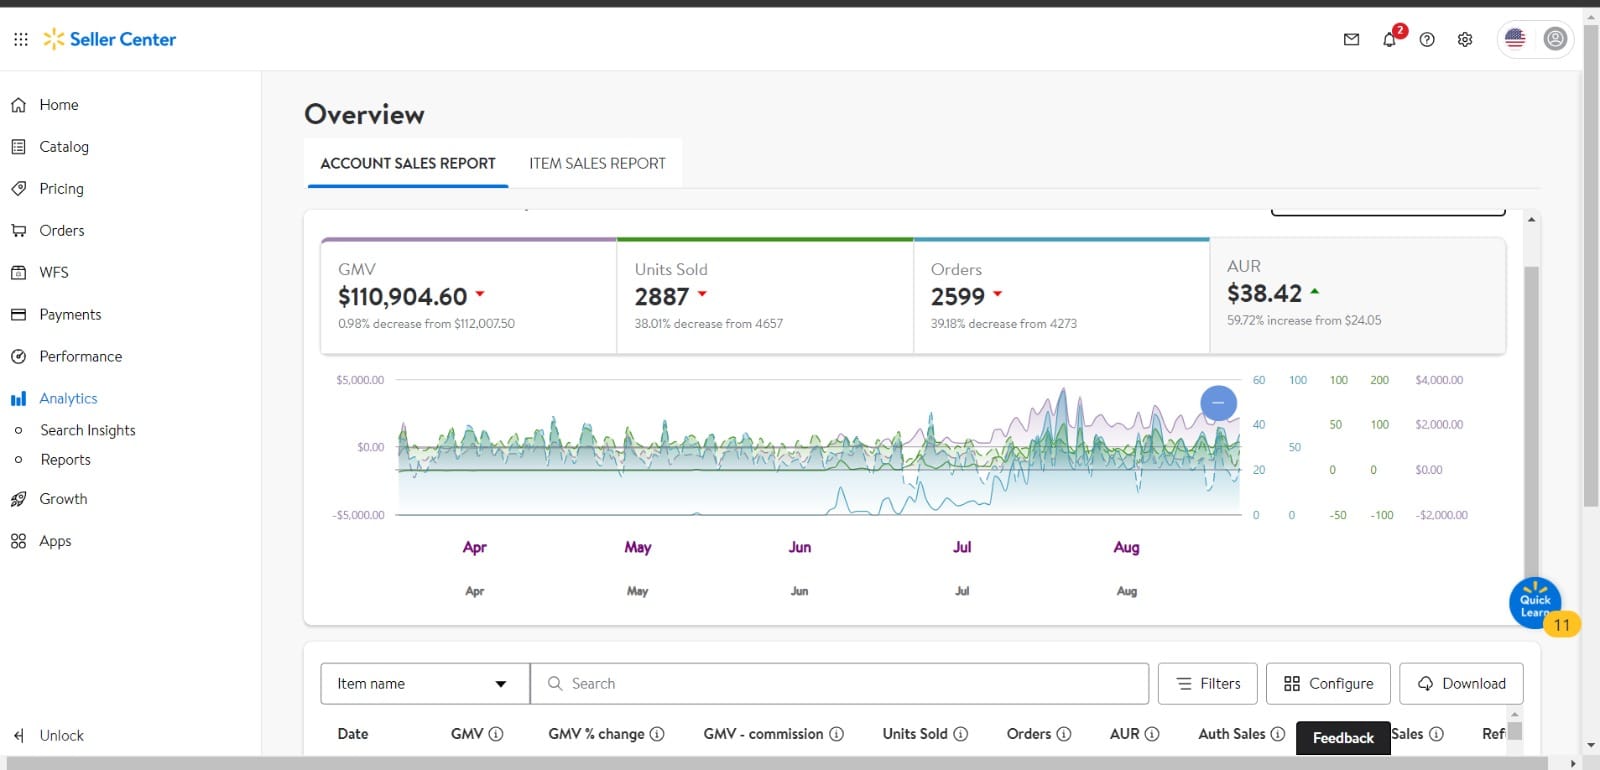Image resolution: width=1600 pixels, height=770 pixels.
Task: Open notifications bell with badge
Action: [1389, 39]
